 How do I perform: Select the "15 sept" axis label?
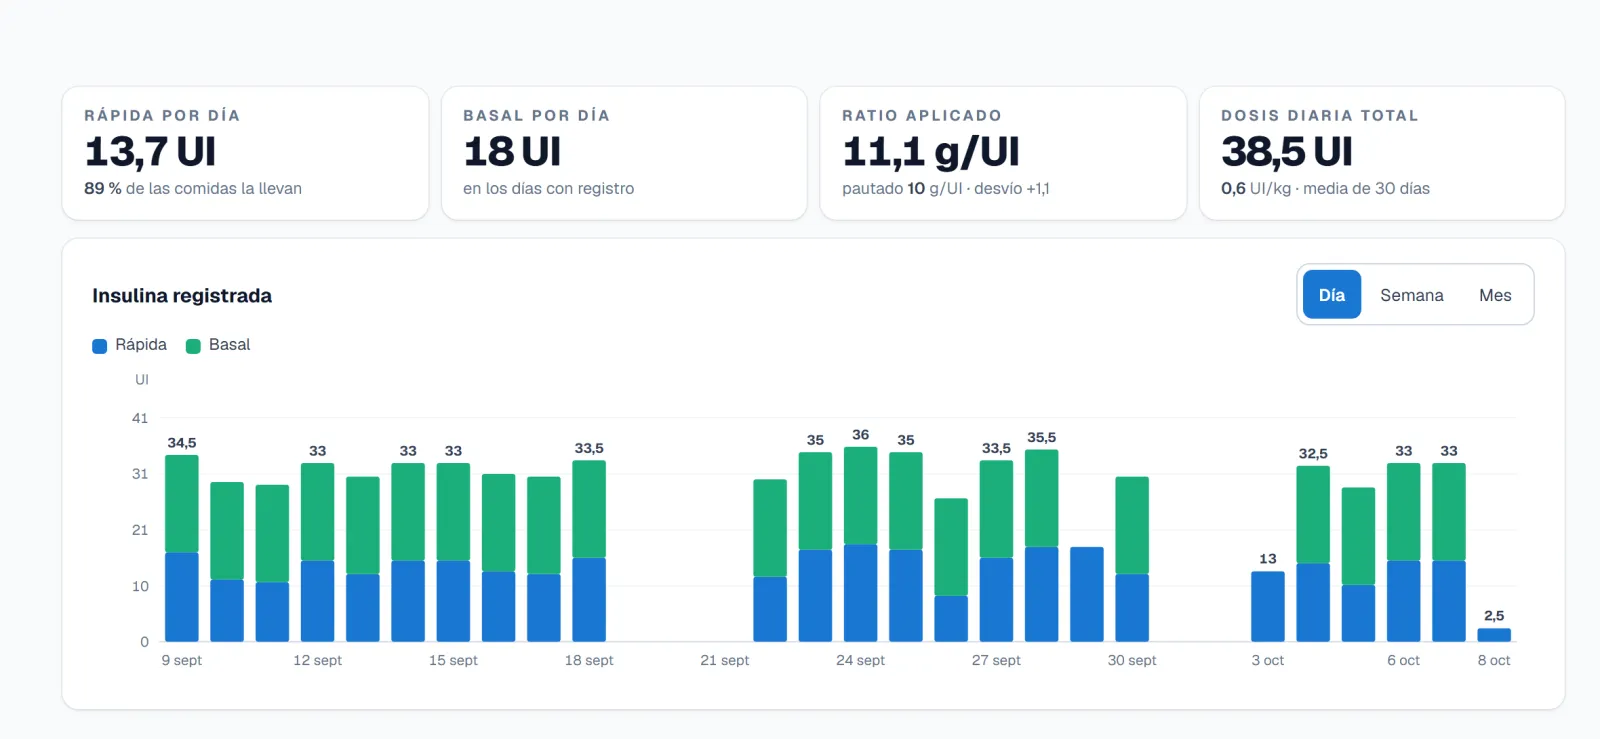[x=453, y=660]
